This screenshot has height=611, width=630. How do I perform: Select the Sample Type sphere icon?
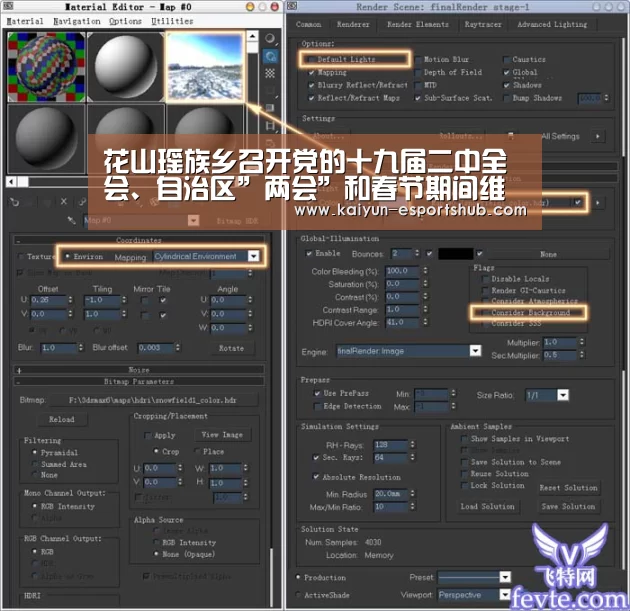(x=270, y=39)
